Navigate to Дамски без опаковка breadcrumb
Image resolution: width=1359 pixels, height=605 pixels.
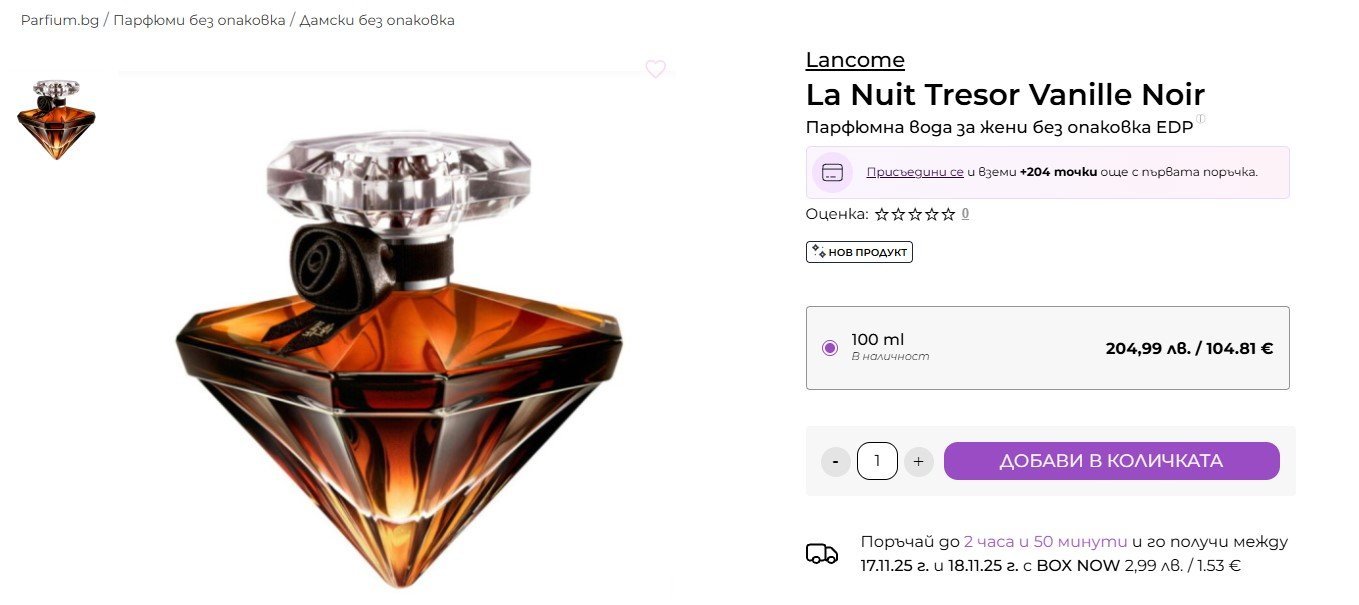click(x=377, y=20)
